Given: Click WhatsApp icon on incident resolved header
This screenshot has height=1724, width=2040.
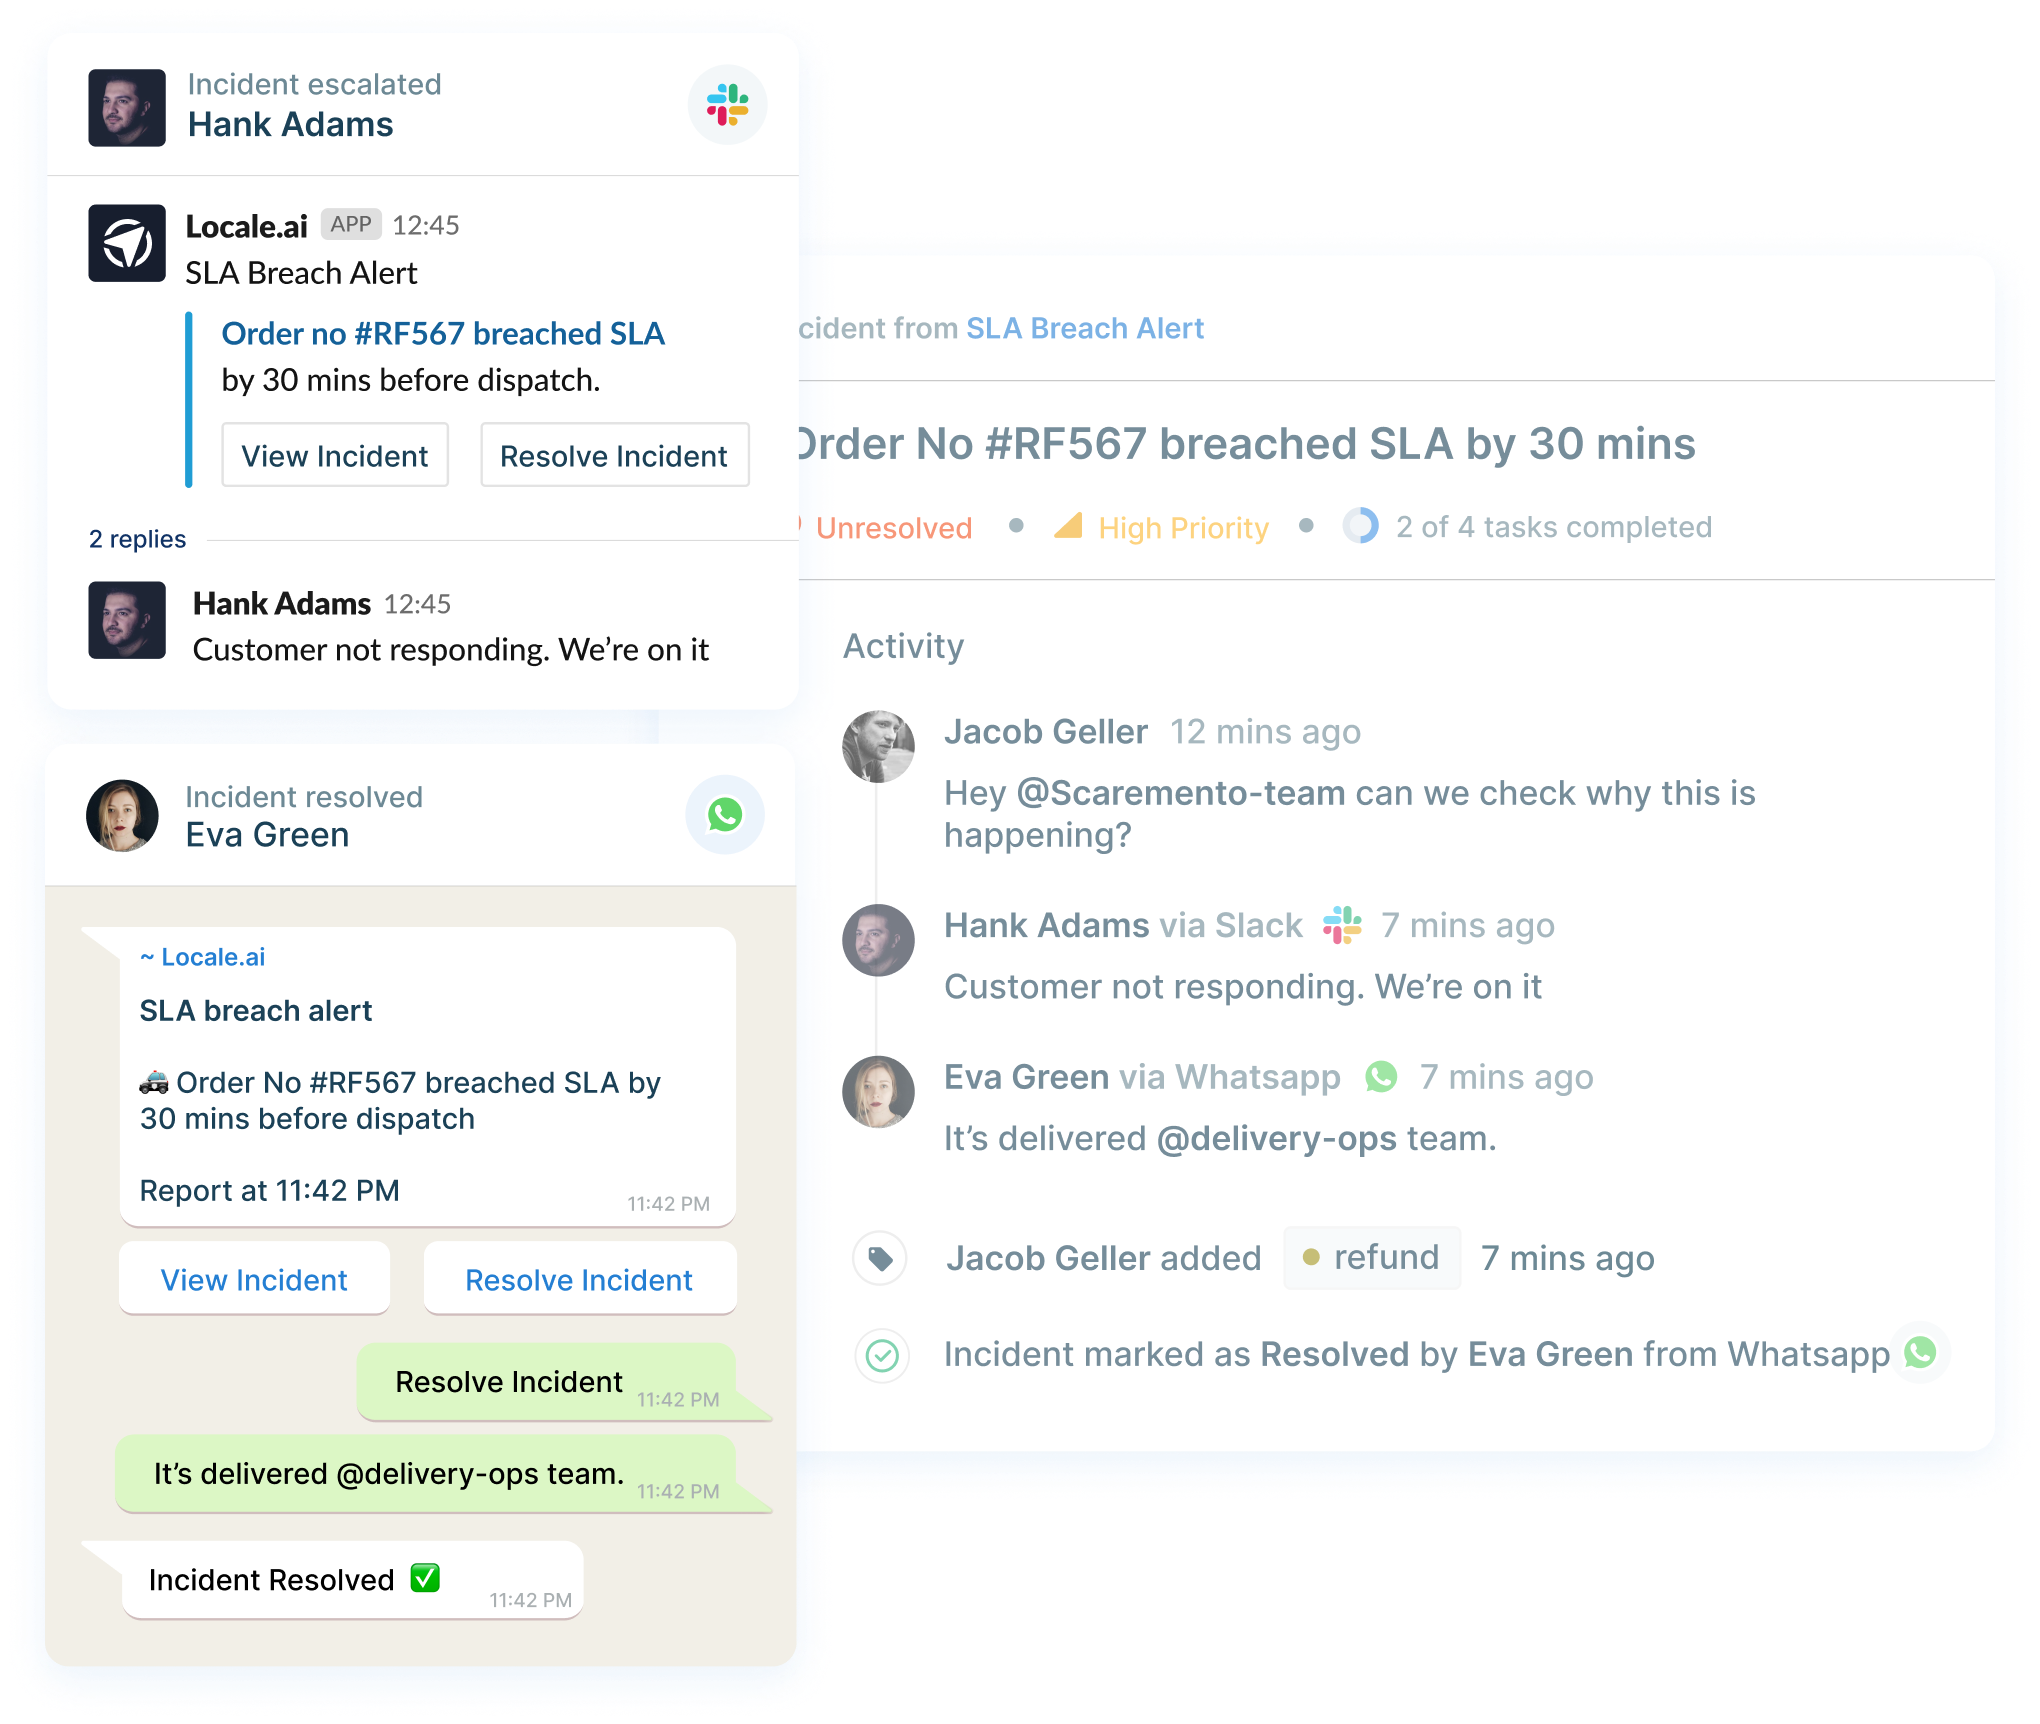Looking at the screenshot, I should (x=725, y=807).
